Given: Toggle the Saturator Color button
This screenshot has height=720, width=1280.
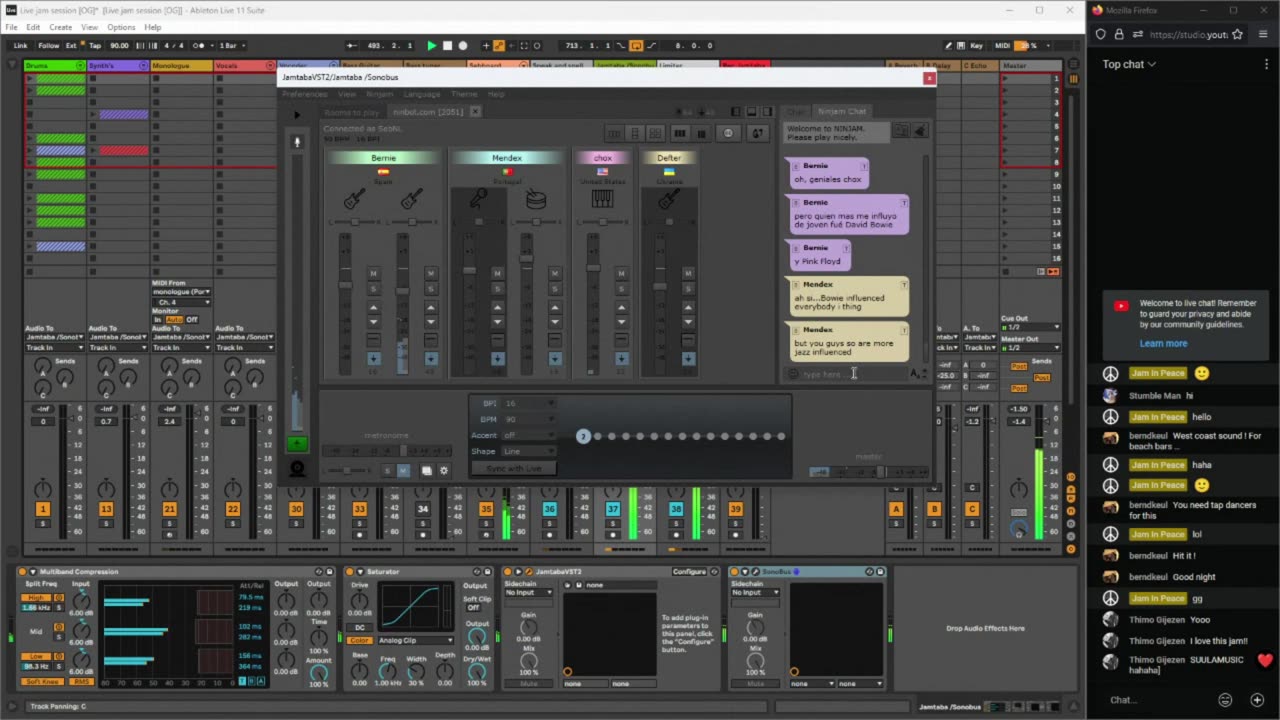Looking at the screenshot, I should click(358, 640).
